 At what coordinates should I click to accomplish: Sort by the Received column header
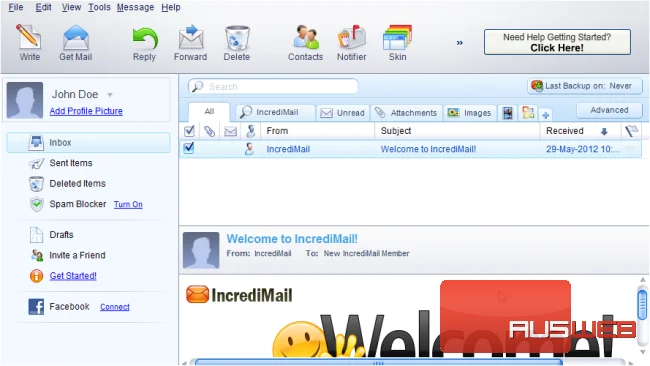pos(580,131)
